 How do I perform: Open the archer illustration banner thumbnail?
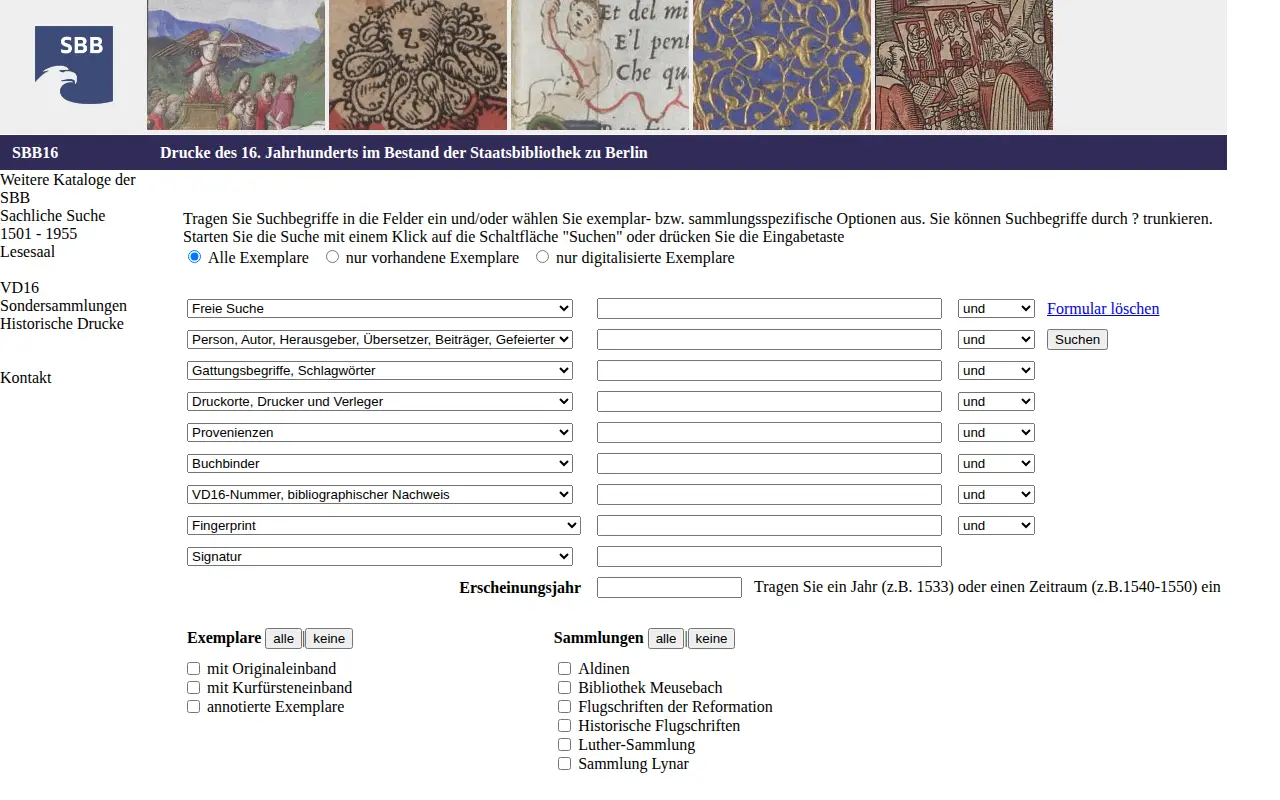point(236,65)
